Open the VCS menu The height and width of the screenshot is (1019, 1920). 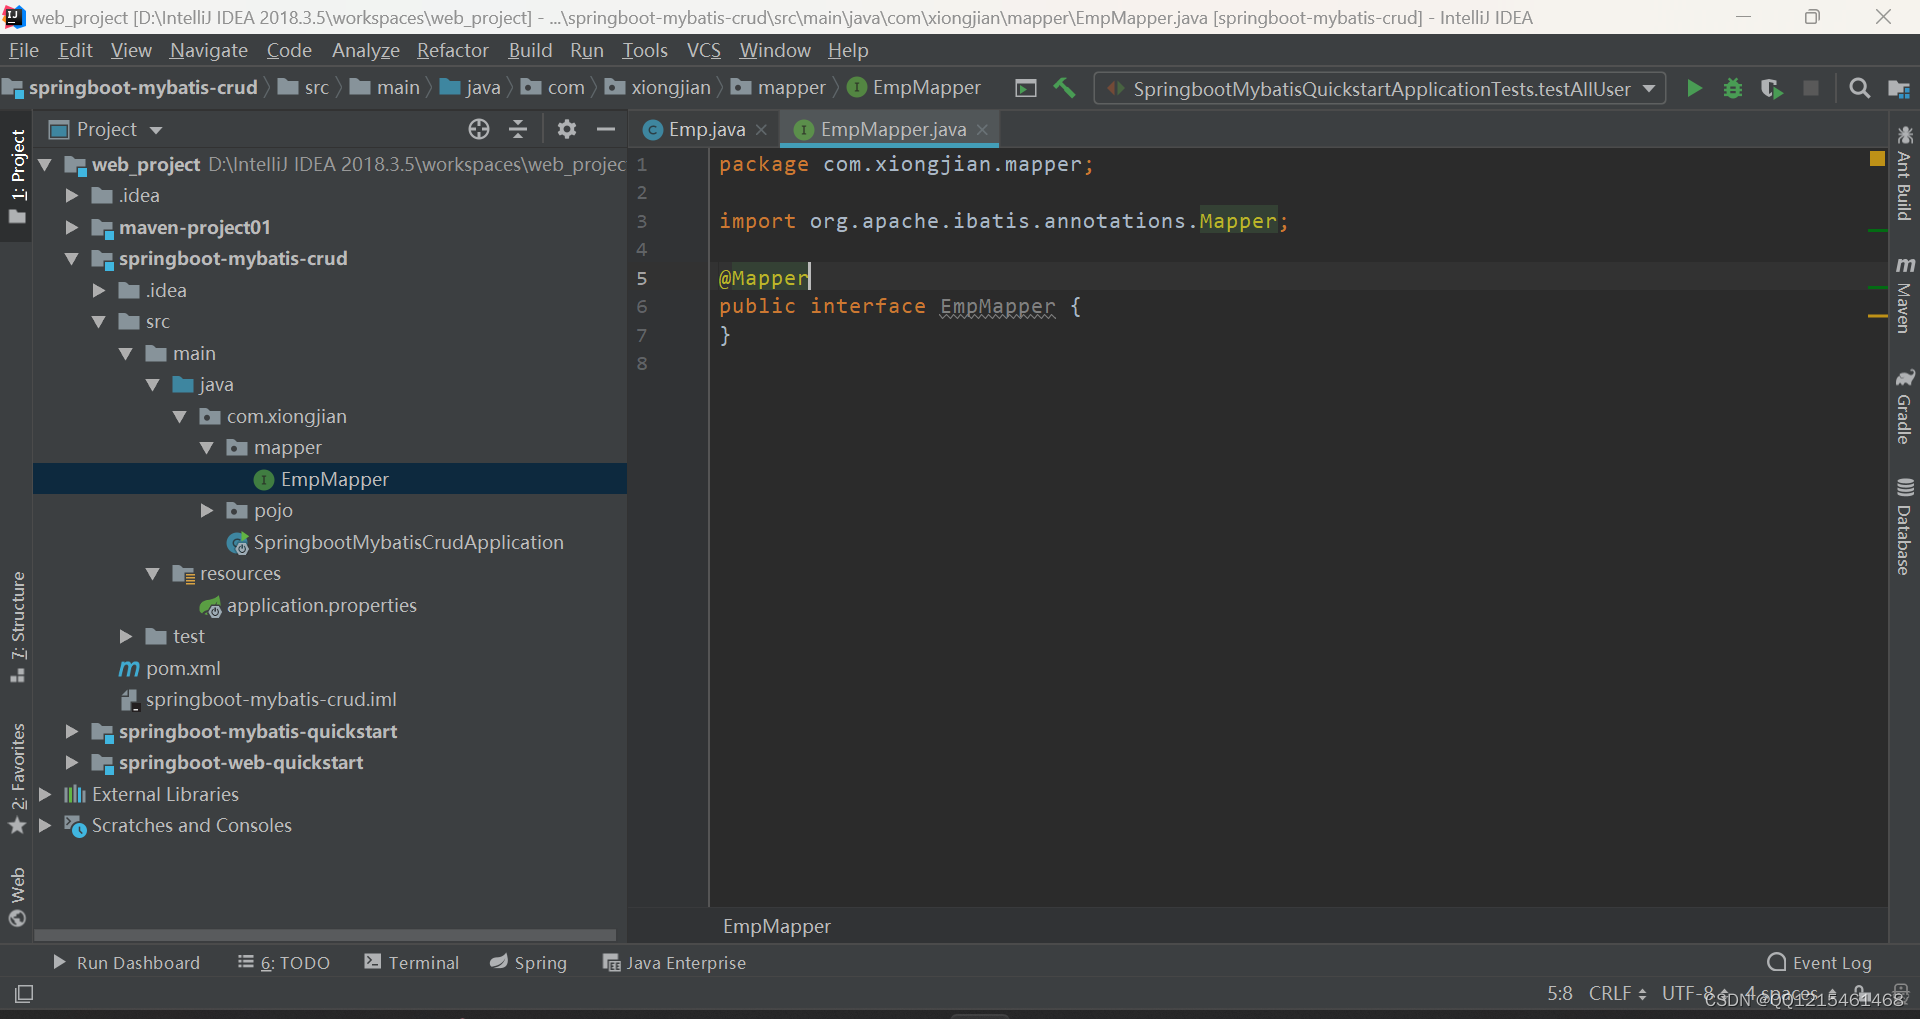[704, 50]
